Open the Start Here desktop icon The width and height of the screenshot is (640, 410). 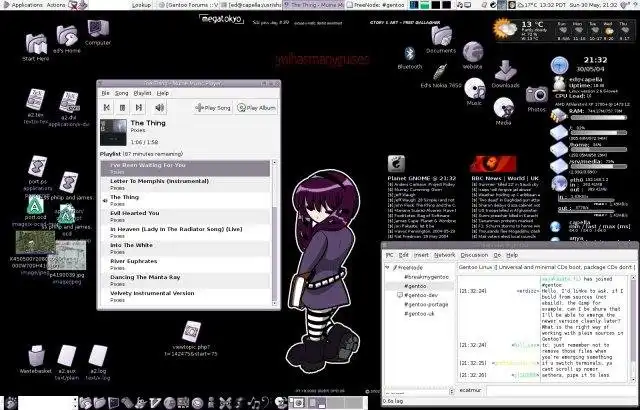pos(36,46)
